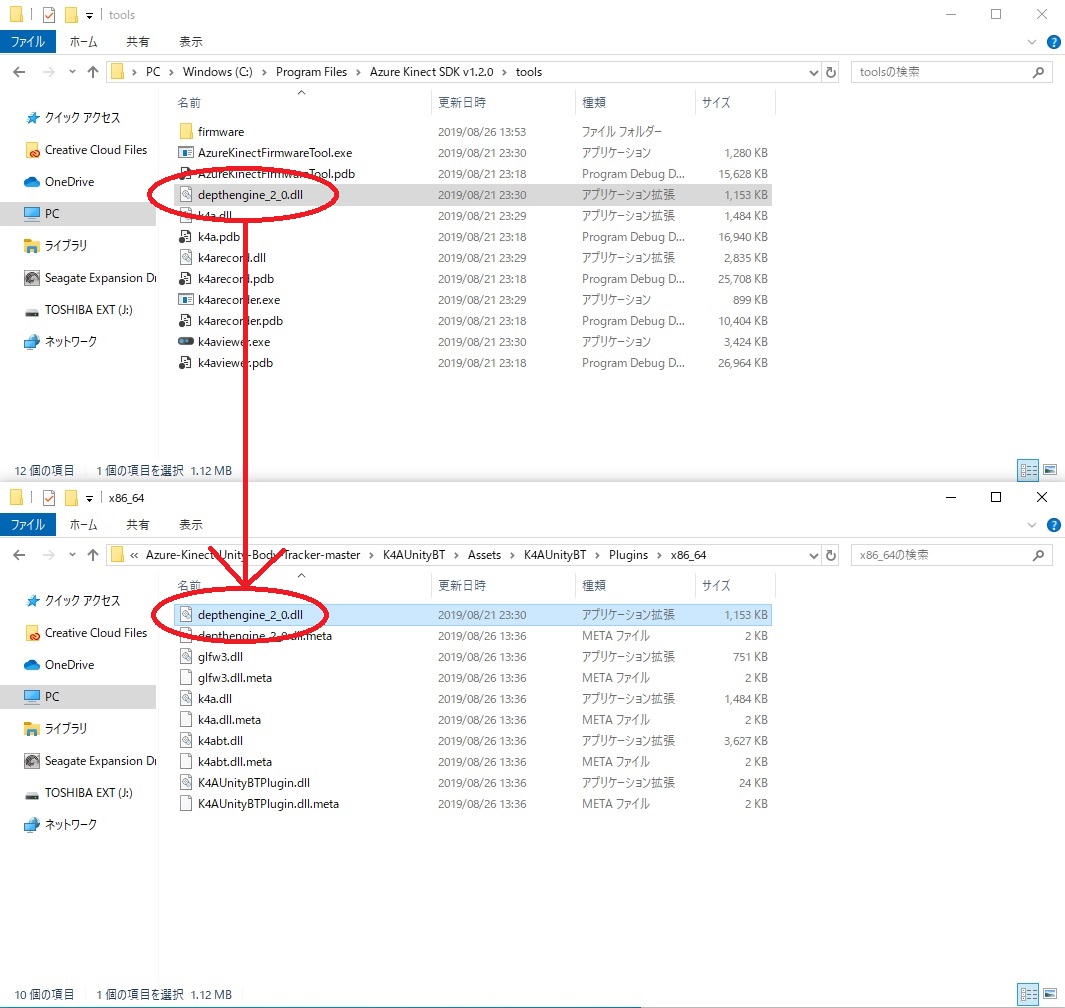Open OneDrive in tools window sidebar
The height and width of the screenshot is (1008, 1065).
click(x=69, y=182)
